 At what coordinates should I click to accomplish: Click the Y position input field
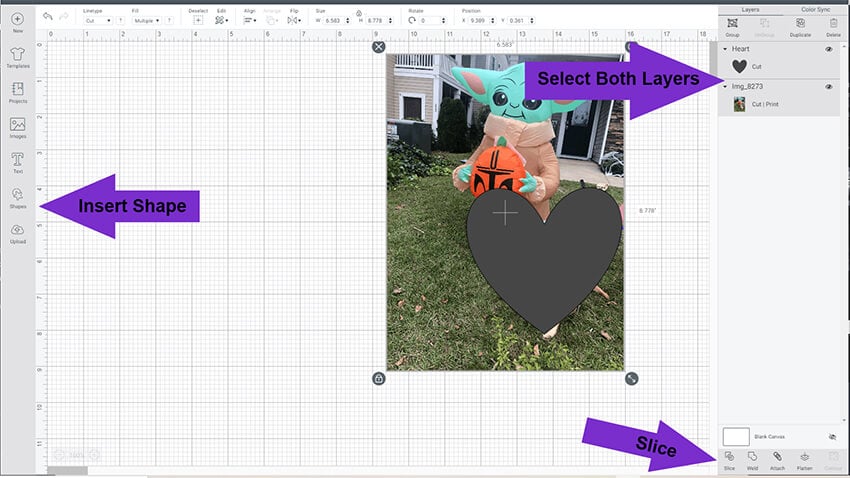[x=518, y=21]
